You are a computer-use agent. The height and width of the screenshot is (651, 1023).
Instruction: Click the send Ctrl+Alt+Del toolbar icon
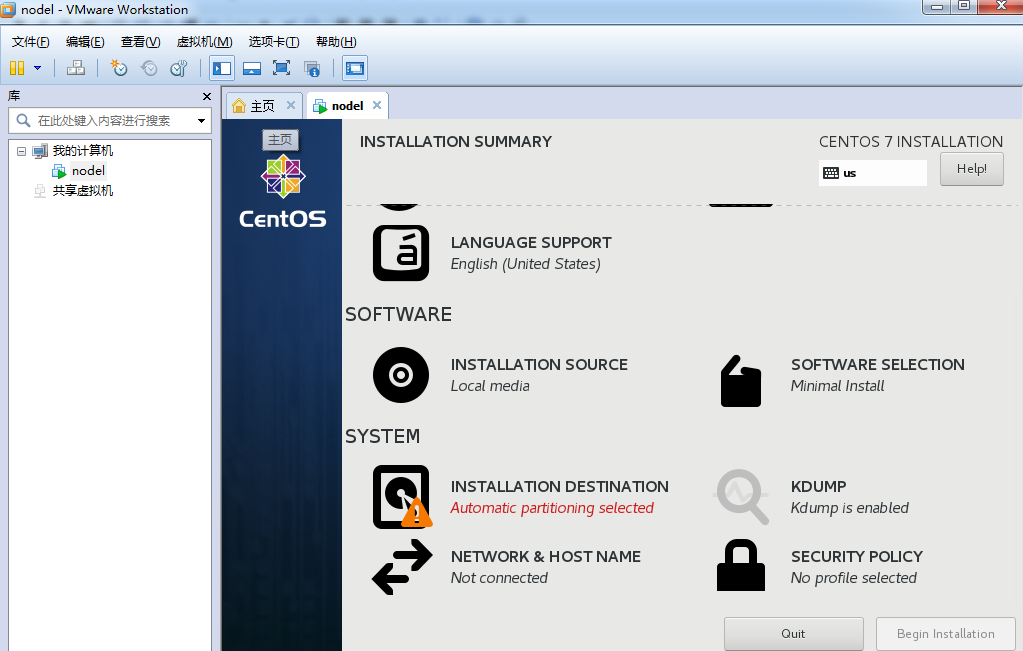tap(76, 68)
